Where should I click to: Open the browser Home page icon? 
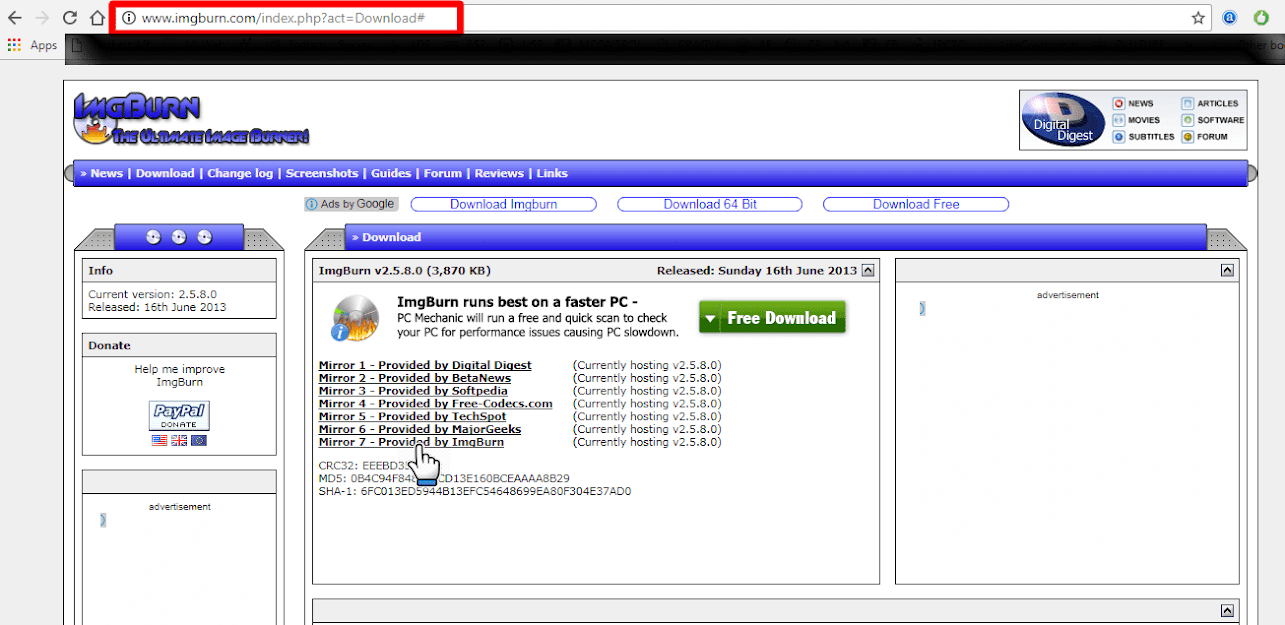(97, 18)
